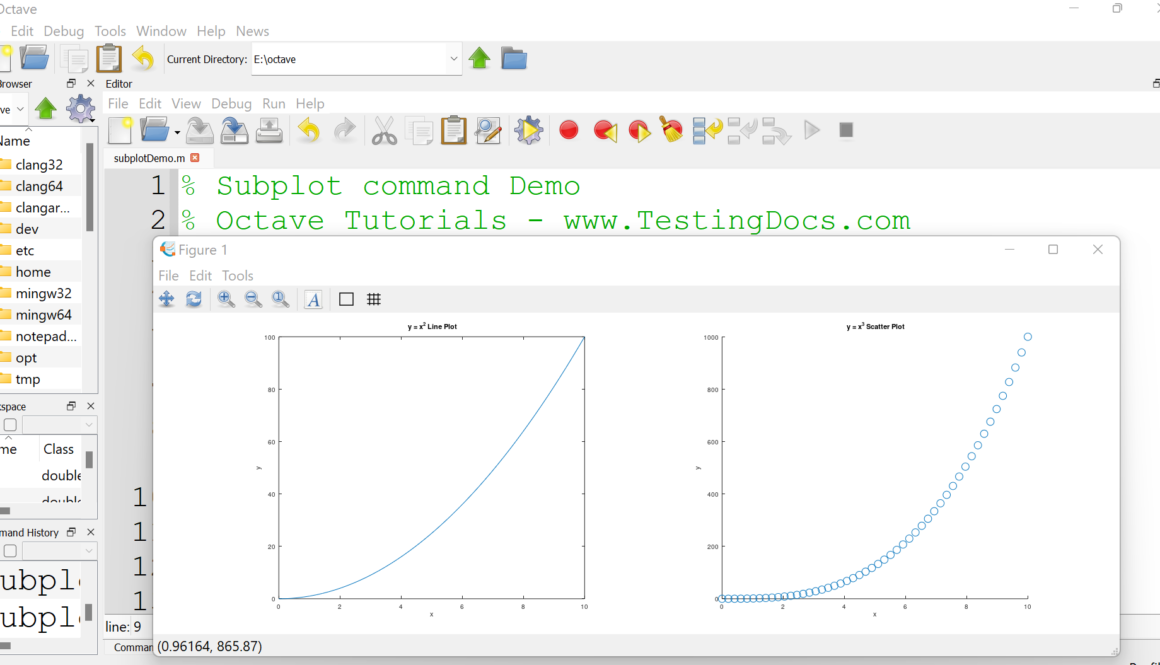1160x665 pixels.
Task: Open main Window menu
Action: click(161, 31)
